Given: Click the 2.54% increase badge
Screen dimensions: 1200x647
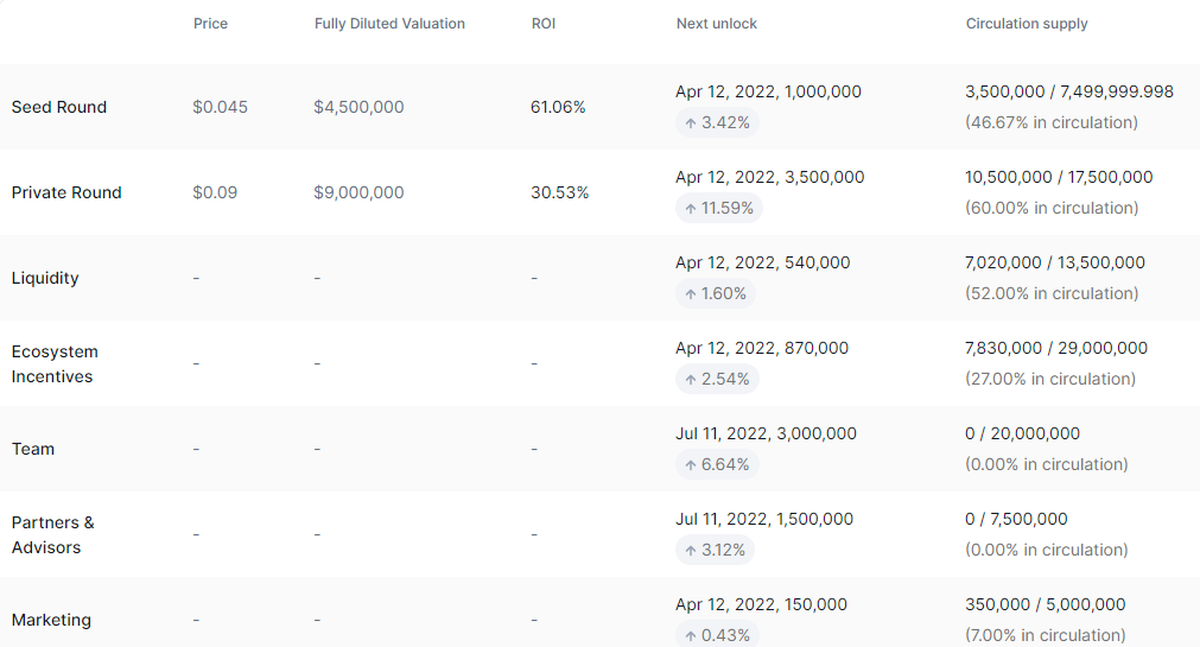Looking at the screenshot, I should point(718,379).
